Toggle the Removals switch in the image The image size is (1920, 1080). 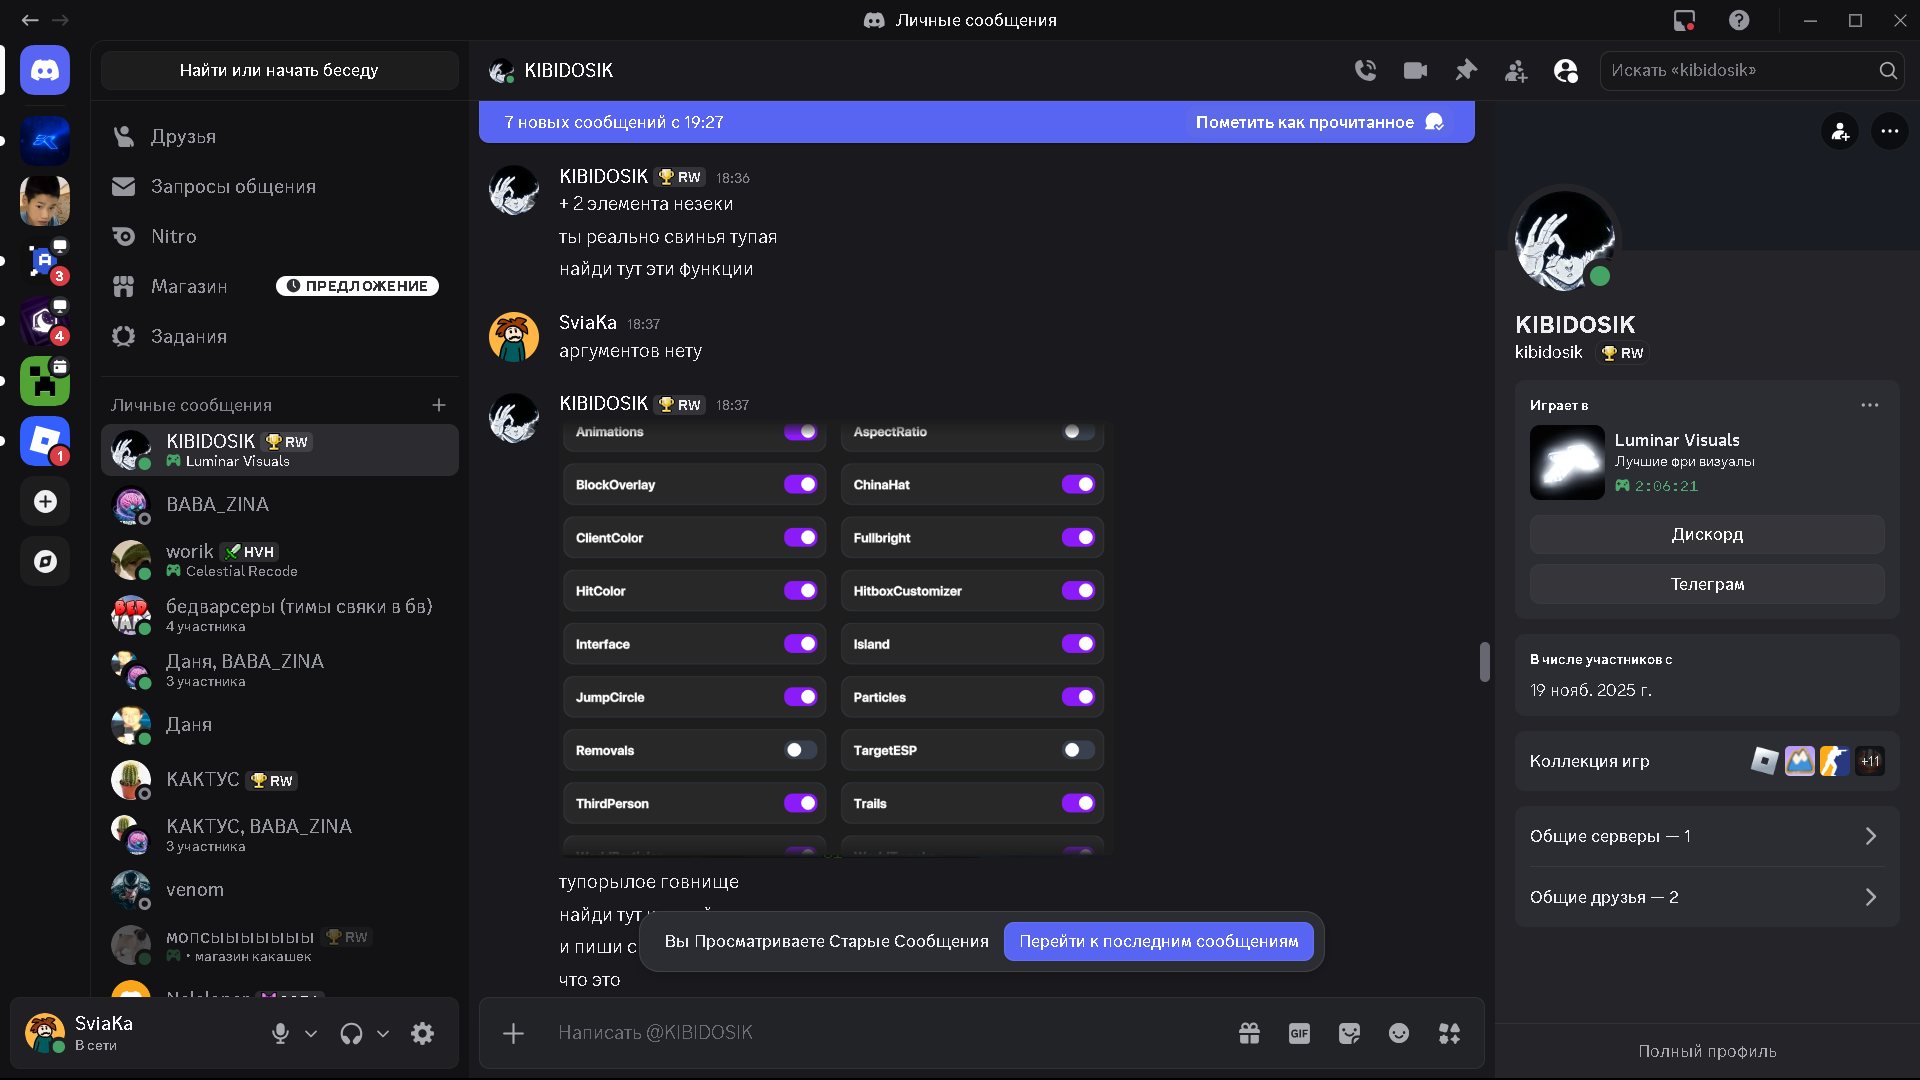click(x=801, y=750)
